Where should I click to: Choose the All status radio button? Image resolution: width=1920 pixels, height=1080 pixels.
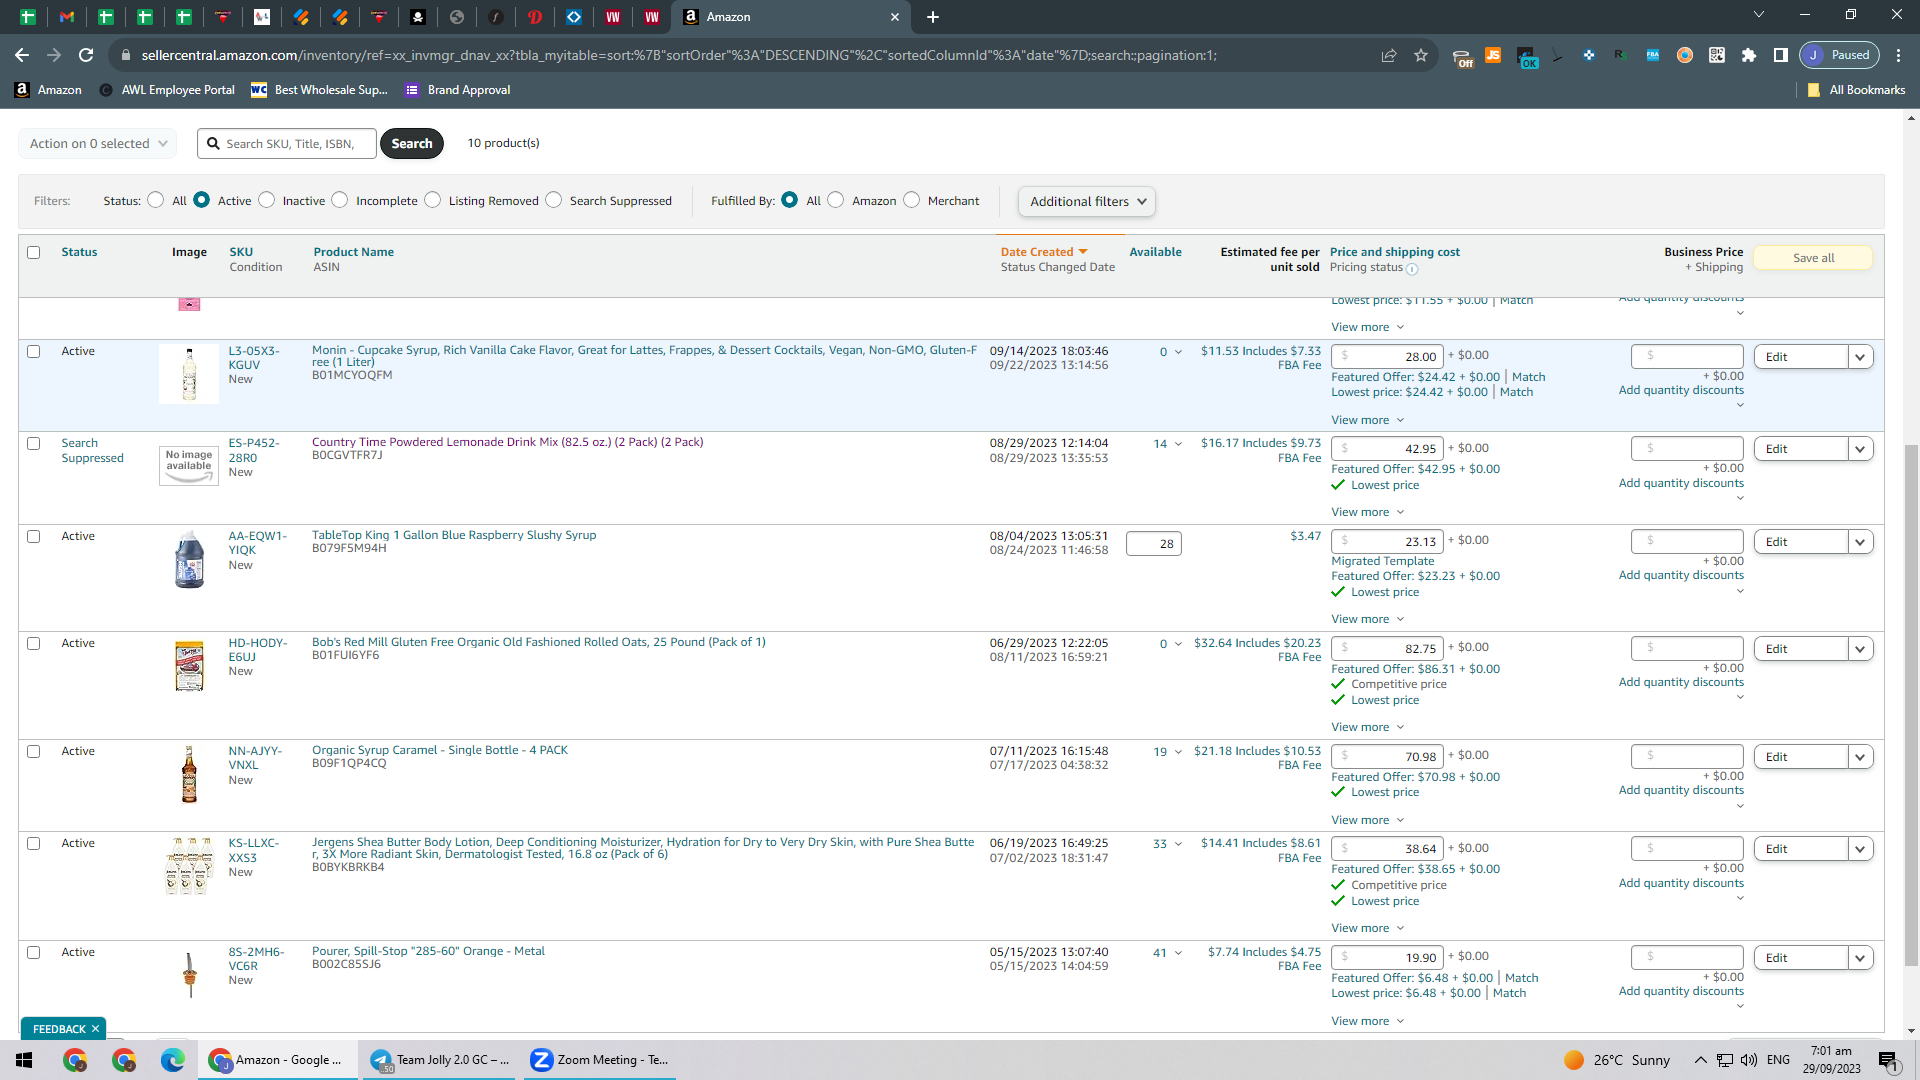[155, 200]
